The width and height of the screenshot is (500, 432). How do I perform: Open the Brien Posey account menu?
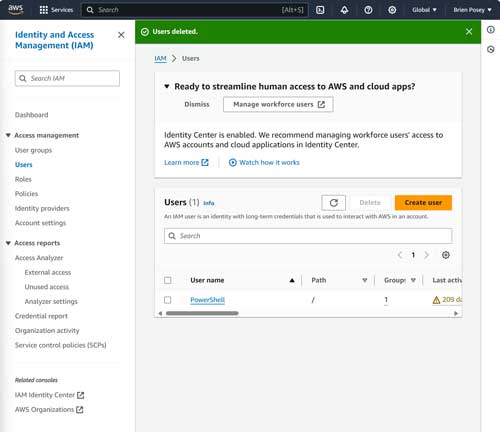point(472,10)
